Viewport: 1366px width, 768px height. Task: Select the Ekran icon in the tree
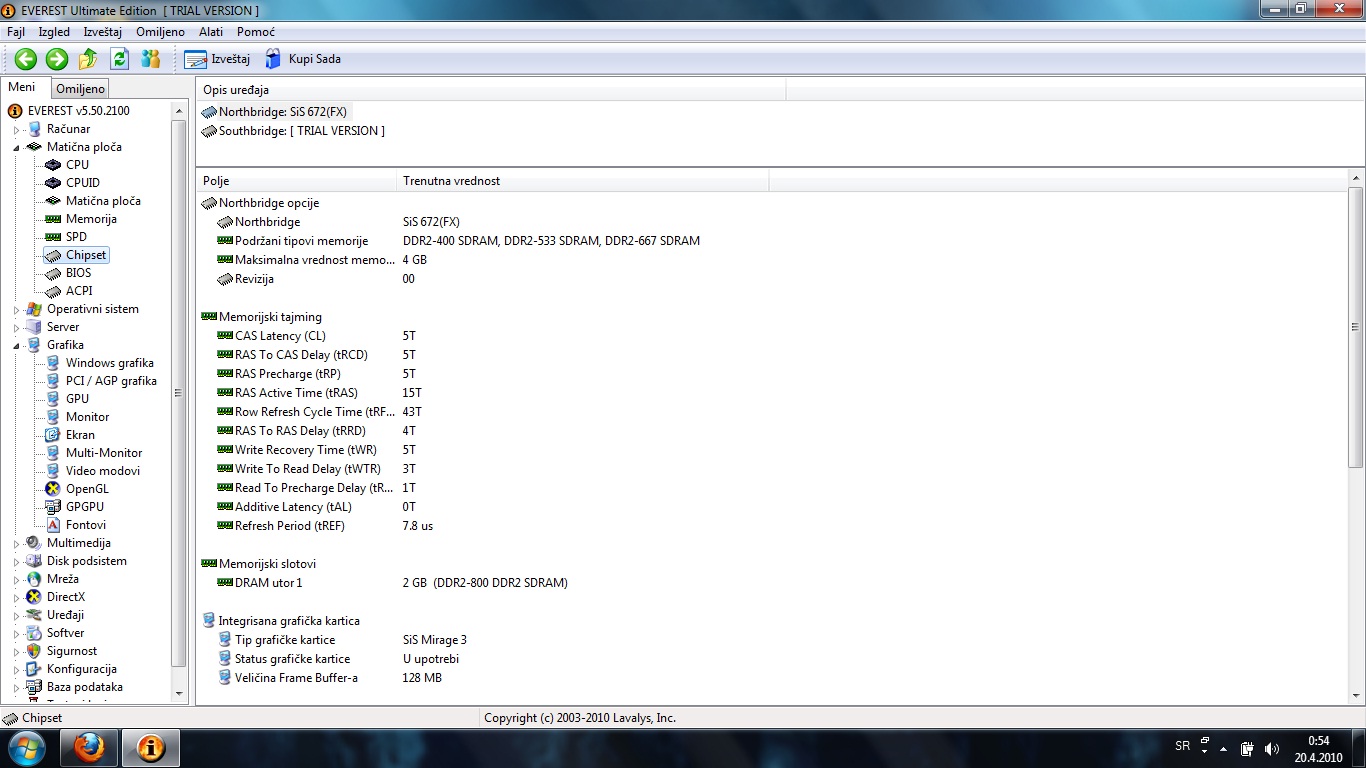[x=53, y=435]
